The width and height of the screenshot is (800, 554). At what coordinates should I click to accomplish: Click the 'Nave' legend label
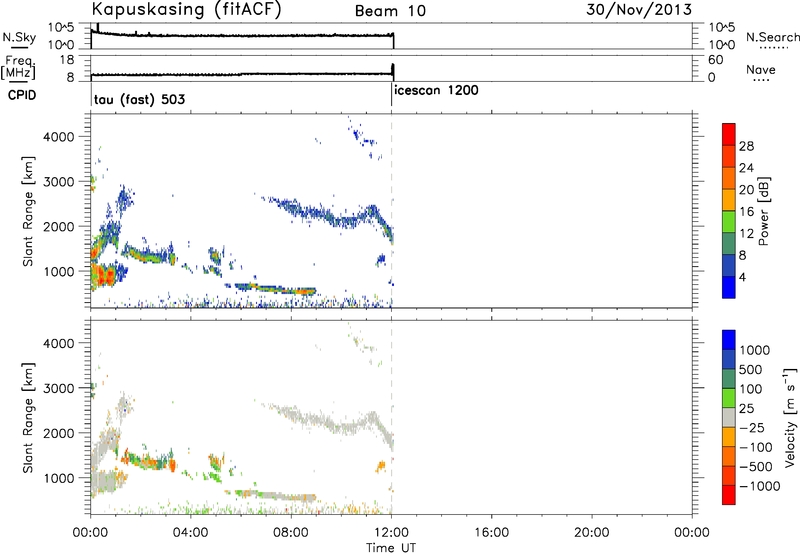click(761, 69)
